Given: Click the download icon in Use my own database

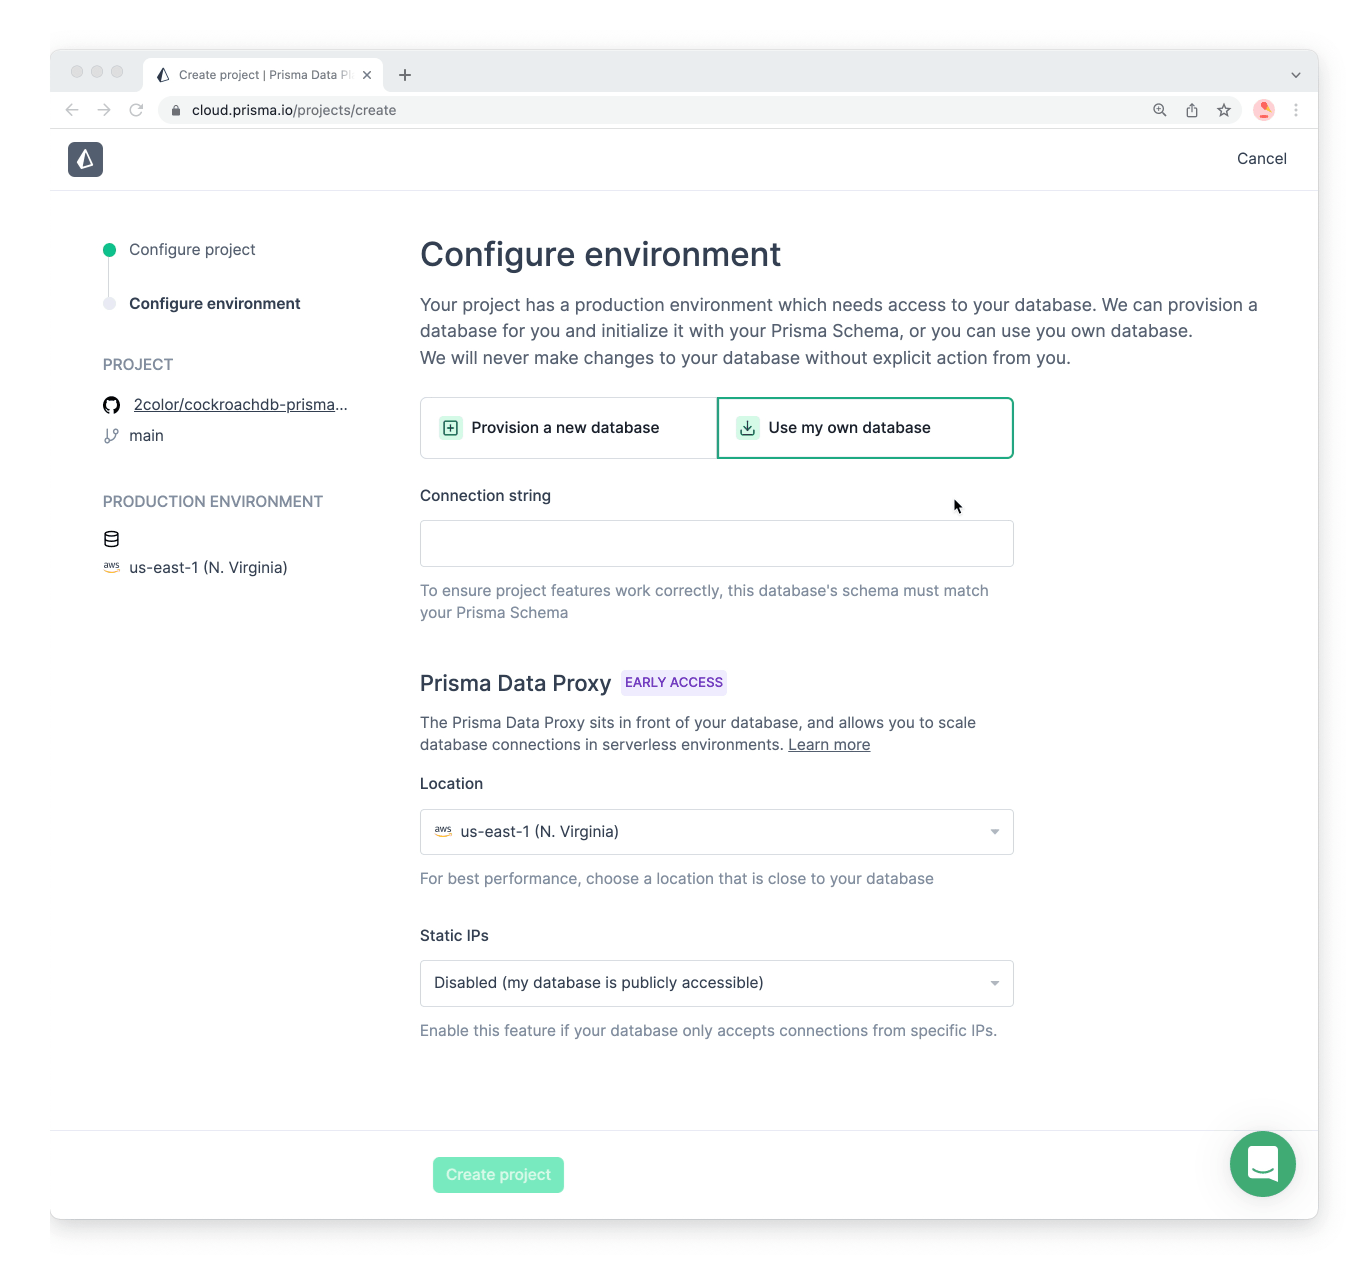Looking at the screenshot, I should coord(747,427).
